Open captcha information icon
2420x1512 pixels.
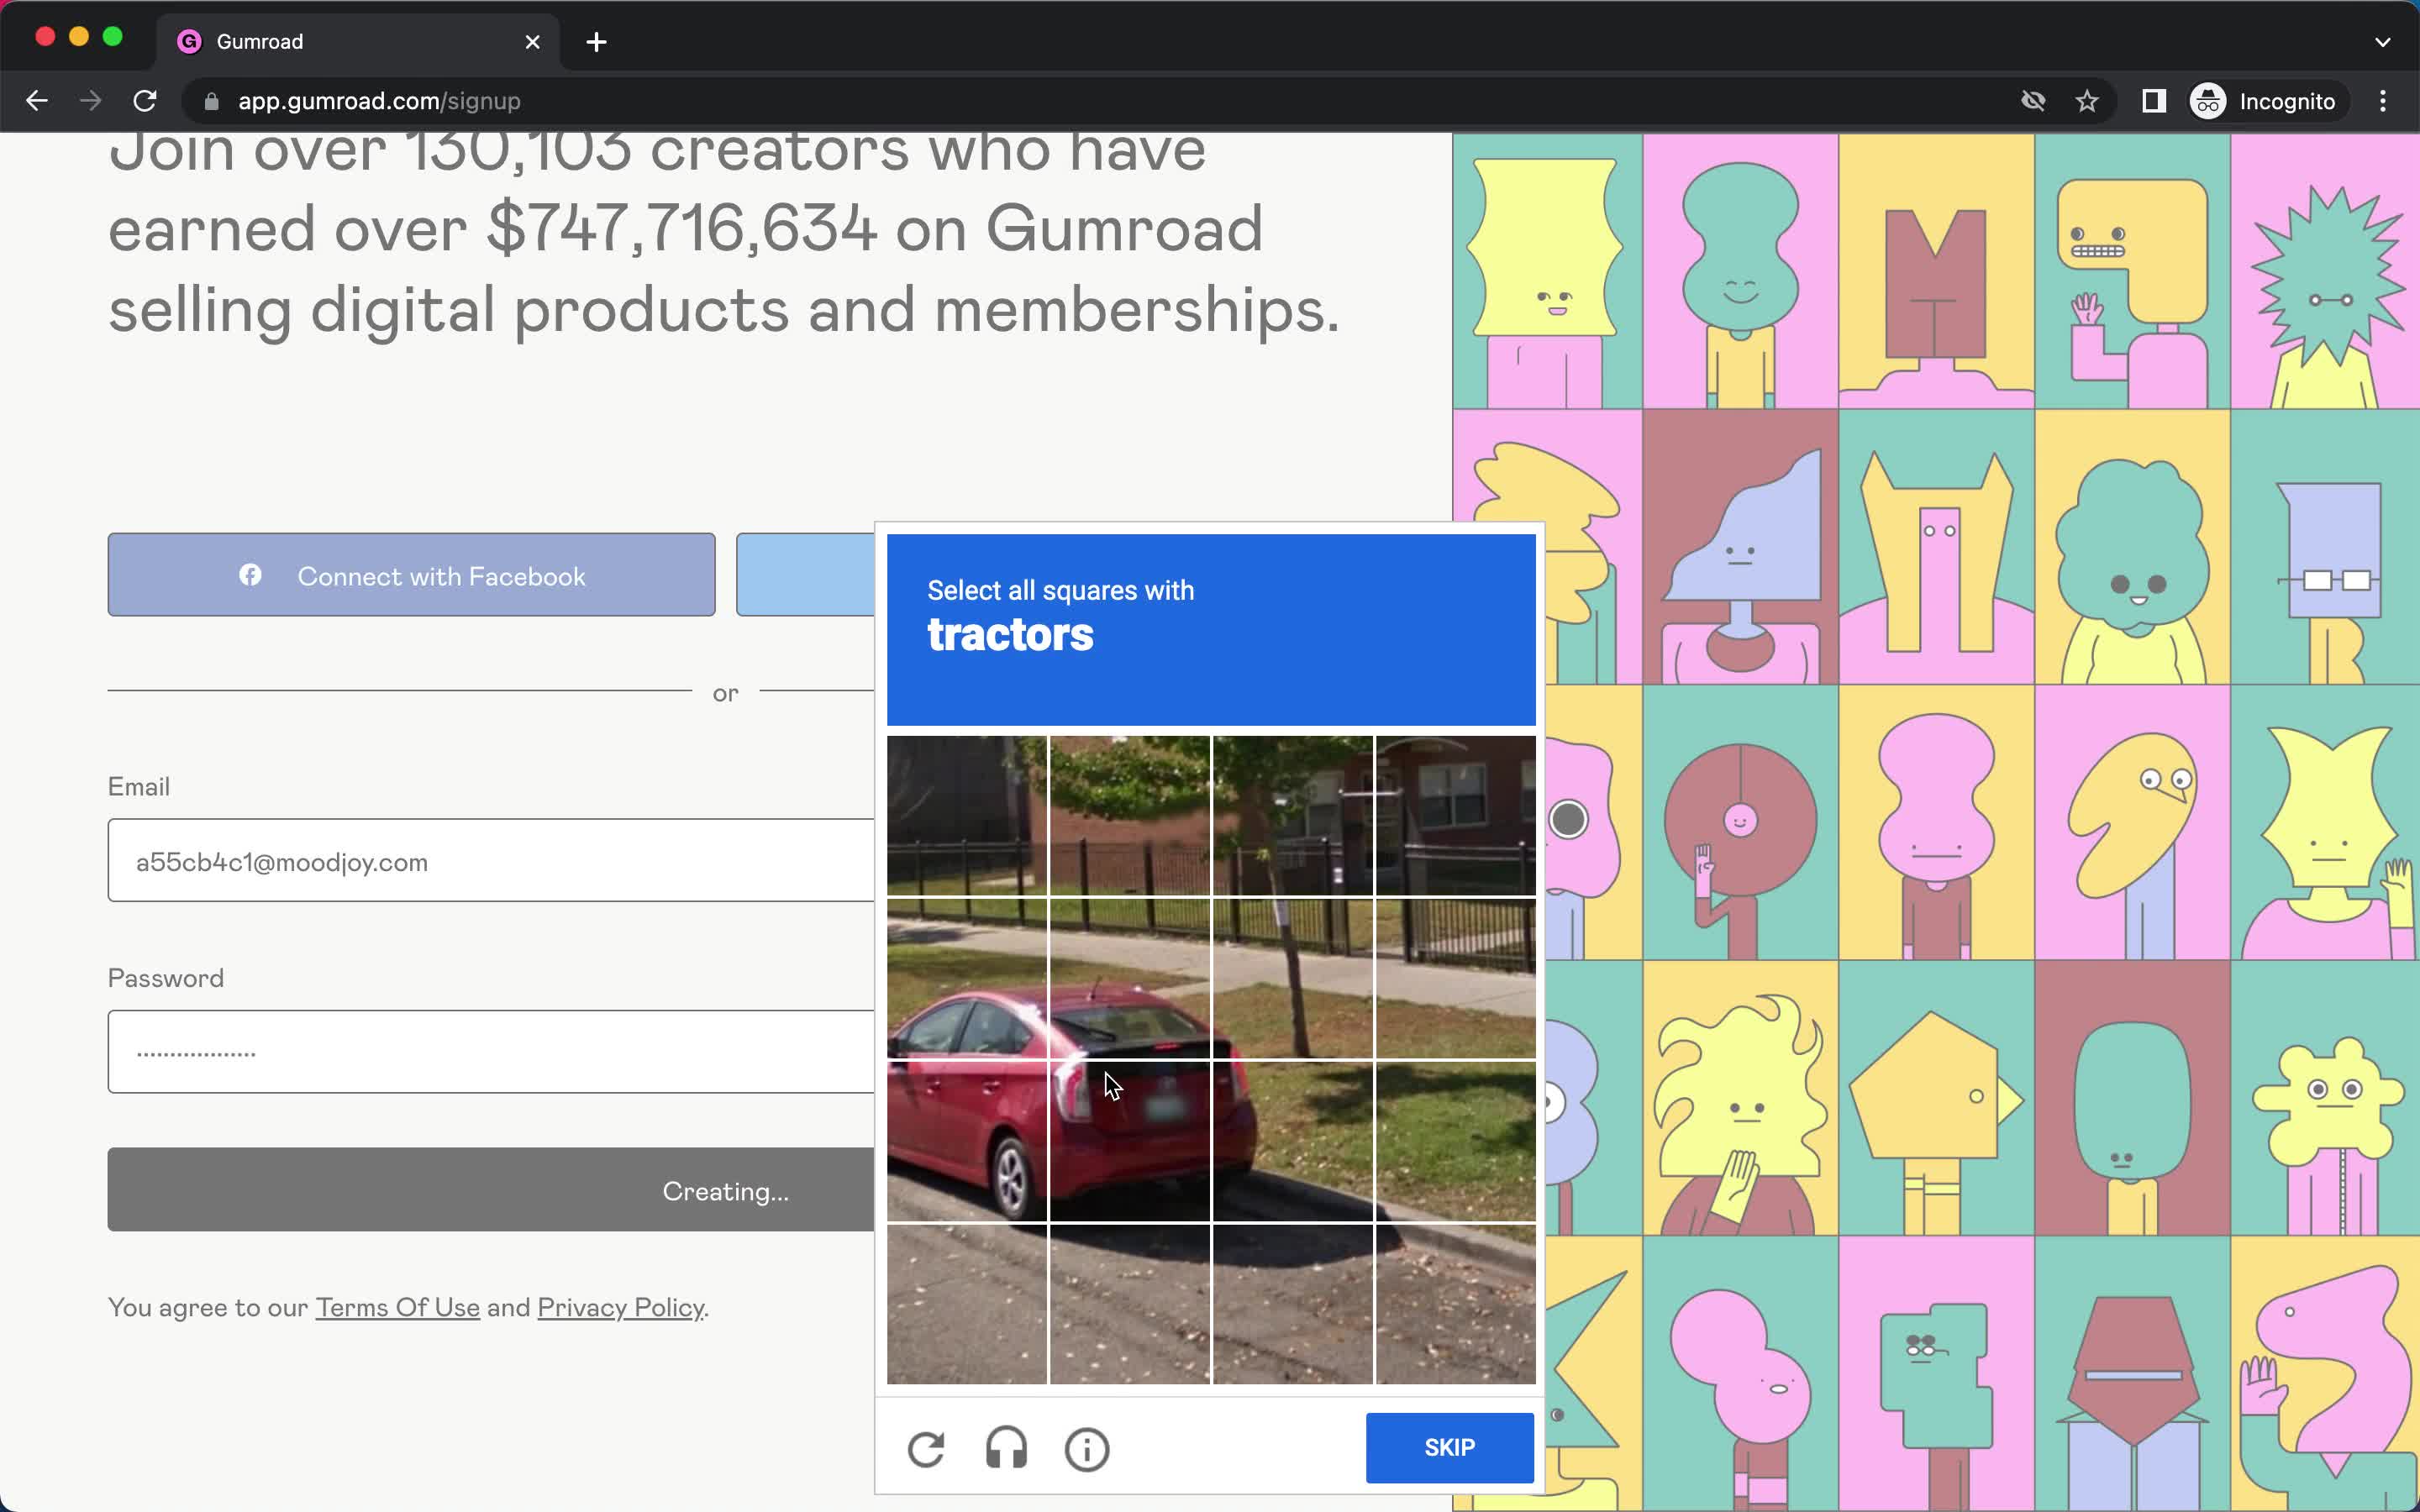(x=1087, y=1448)
